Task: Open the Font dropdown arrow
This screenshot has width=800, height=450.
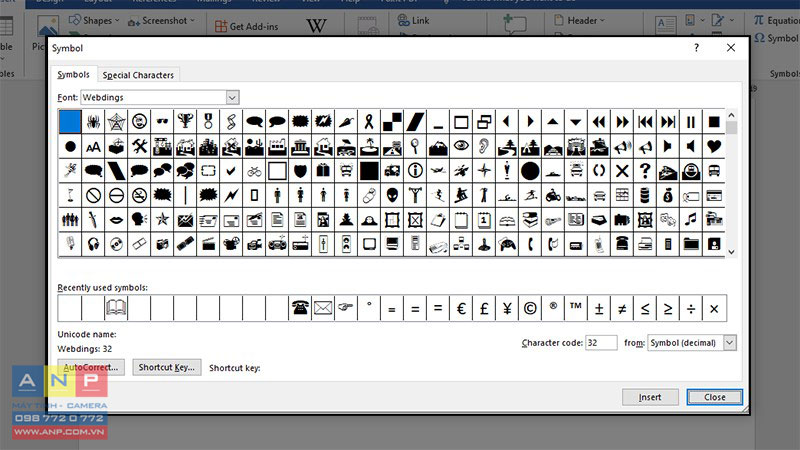Action: [232, 97]
